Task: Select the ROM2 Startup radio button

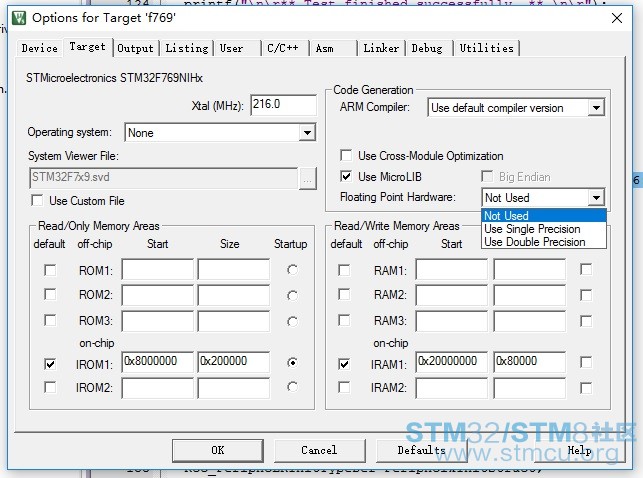Action: (x=292, y=296)
